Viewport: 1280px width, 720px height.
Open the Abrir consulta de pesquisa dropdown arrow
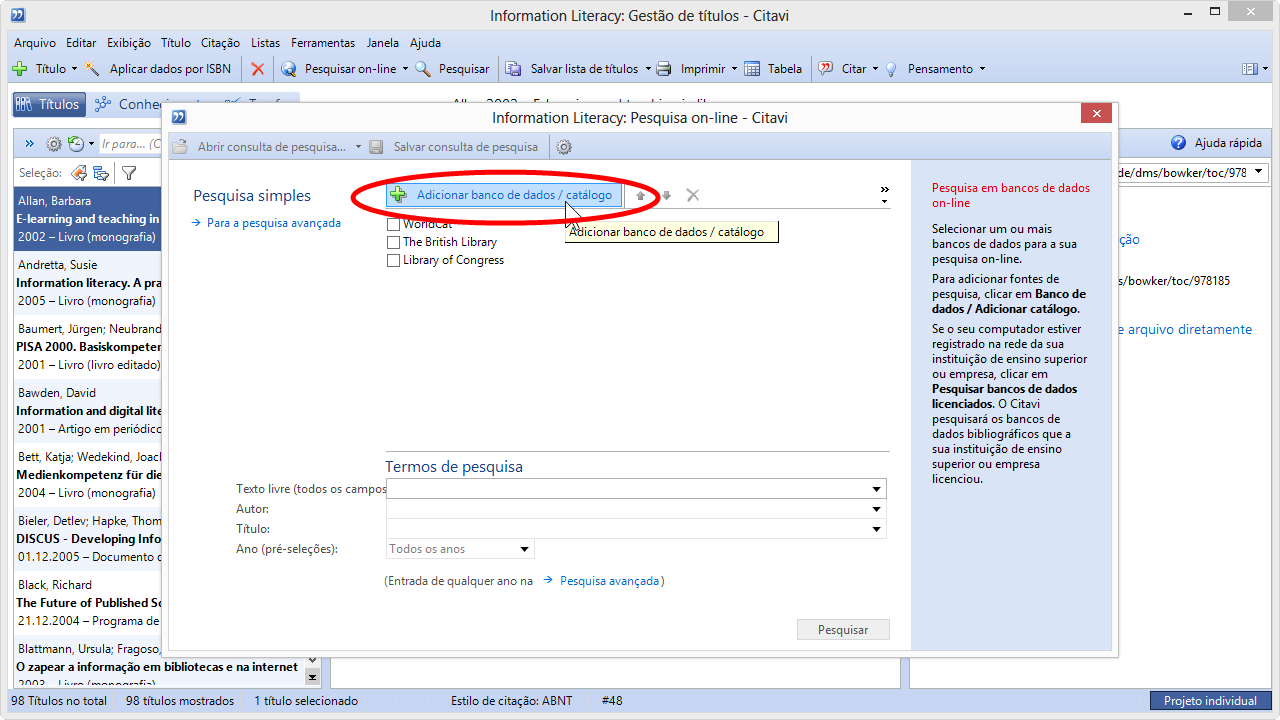[358, 147]
